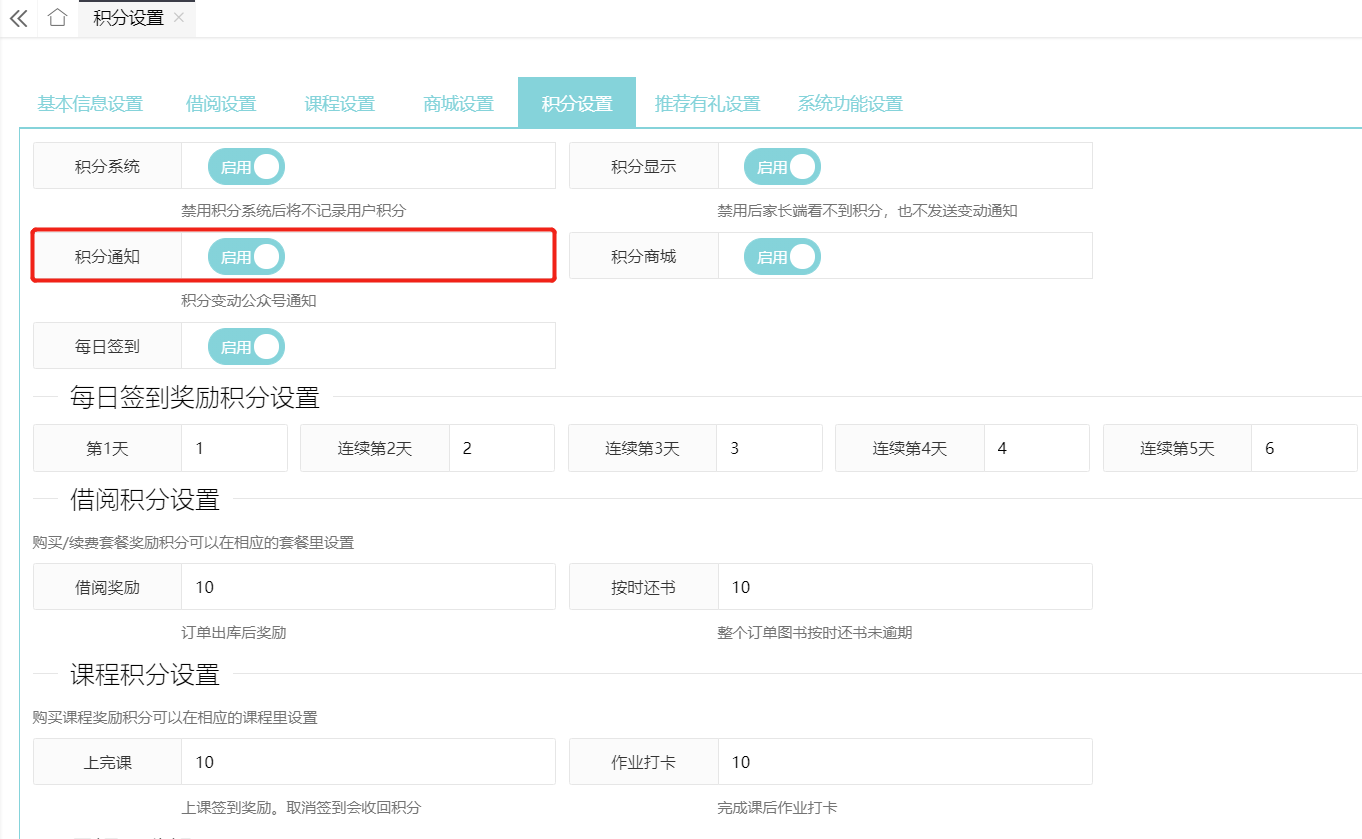Switch to 借阅设置 tab

[x=221, y=104]
